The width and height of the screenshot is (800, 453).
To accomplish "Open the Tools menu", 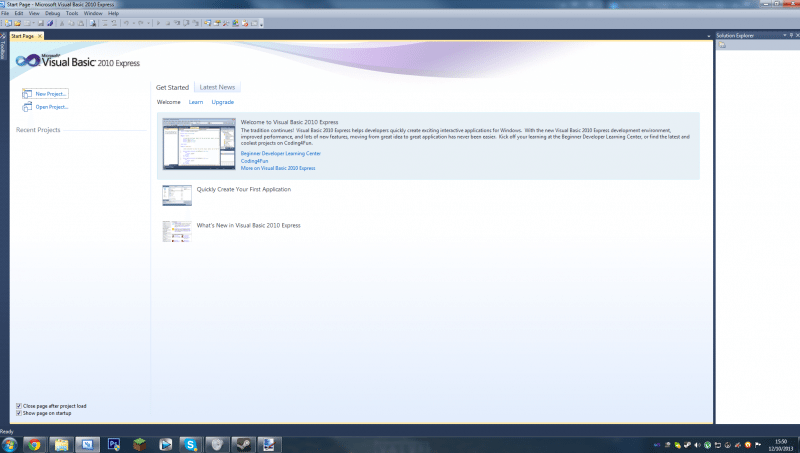I will (72, 13).
